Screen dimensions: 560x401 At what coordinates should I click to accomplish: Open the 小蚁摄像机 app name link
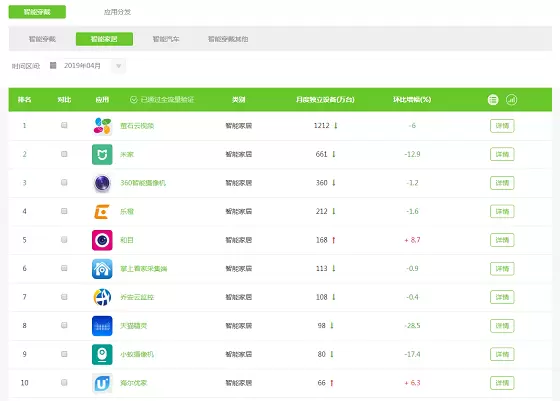[x=137, y=354]
